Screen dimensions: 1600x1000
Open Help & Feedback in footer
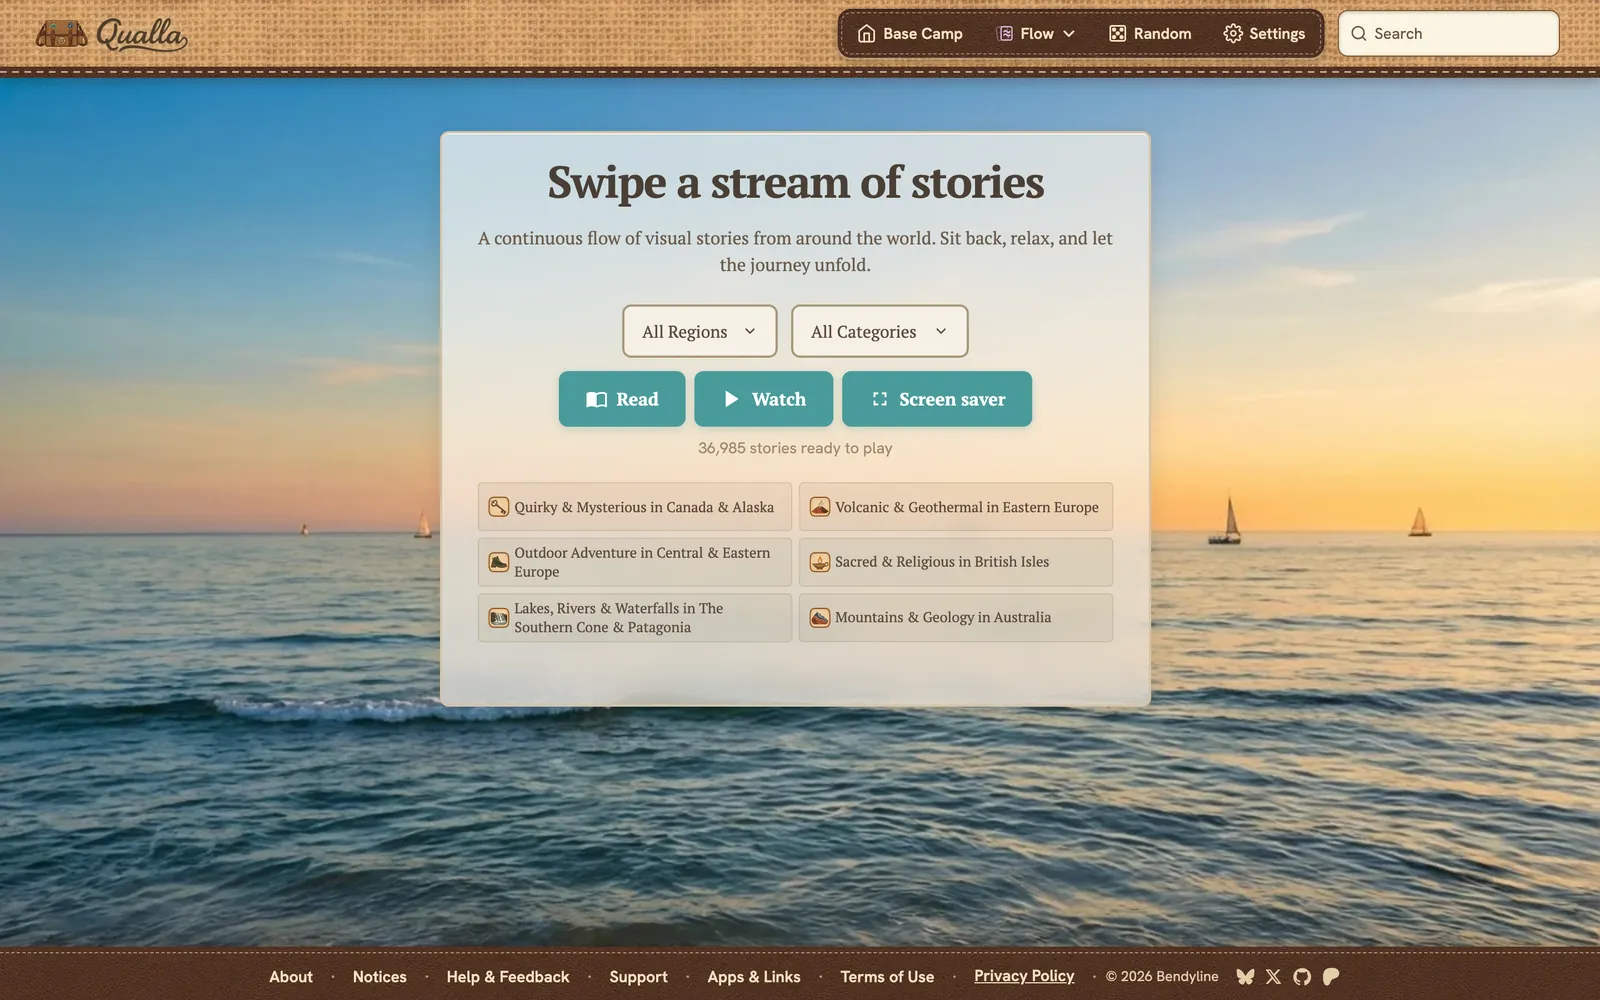[x=508, y=977]
